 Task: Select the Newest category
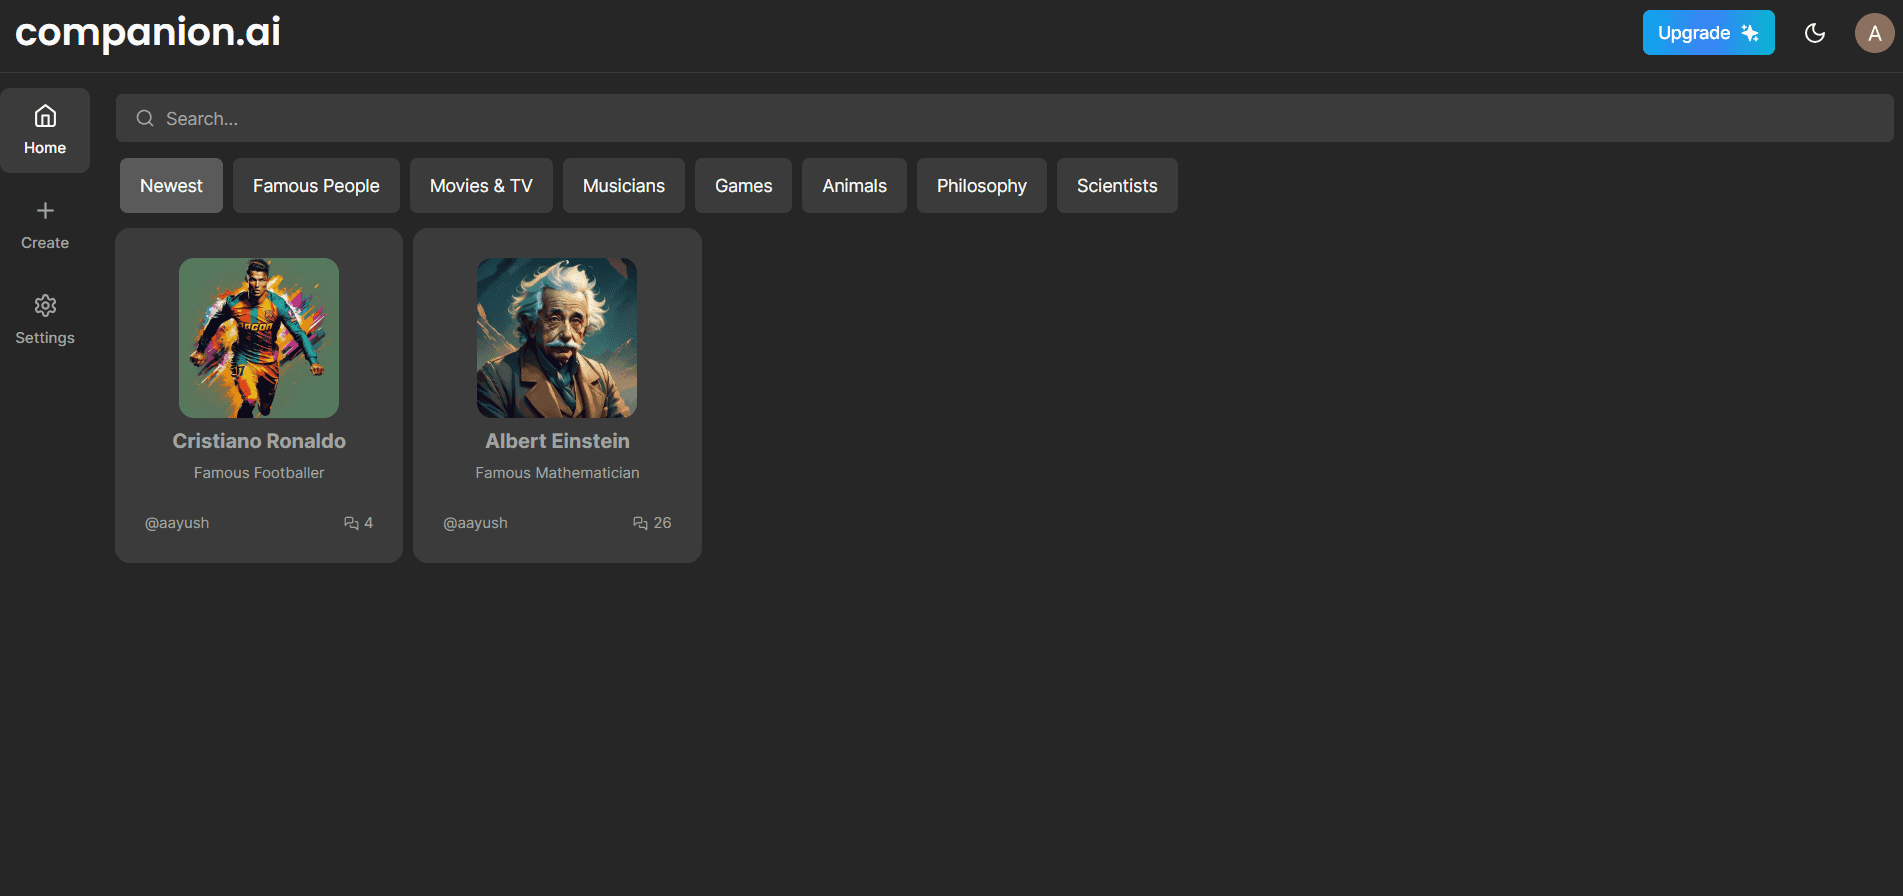pos(171,186)
